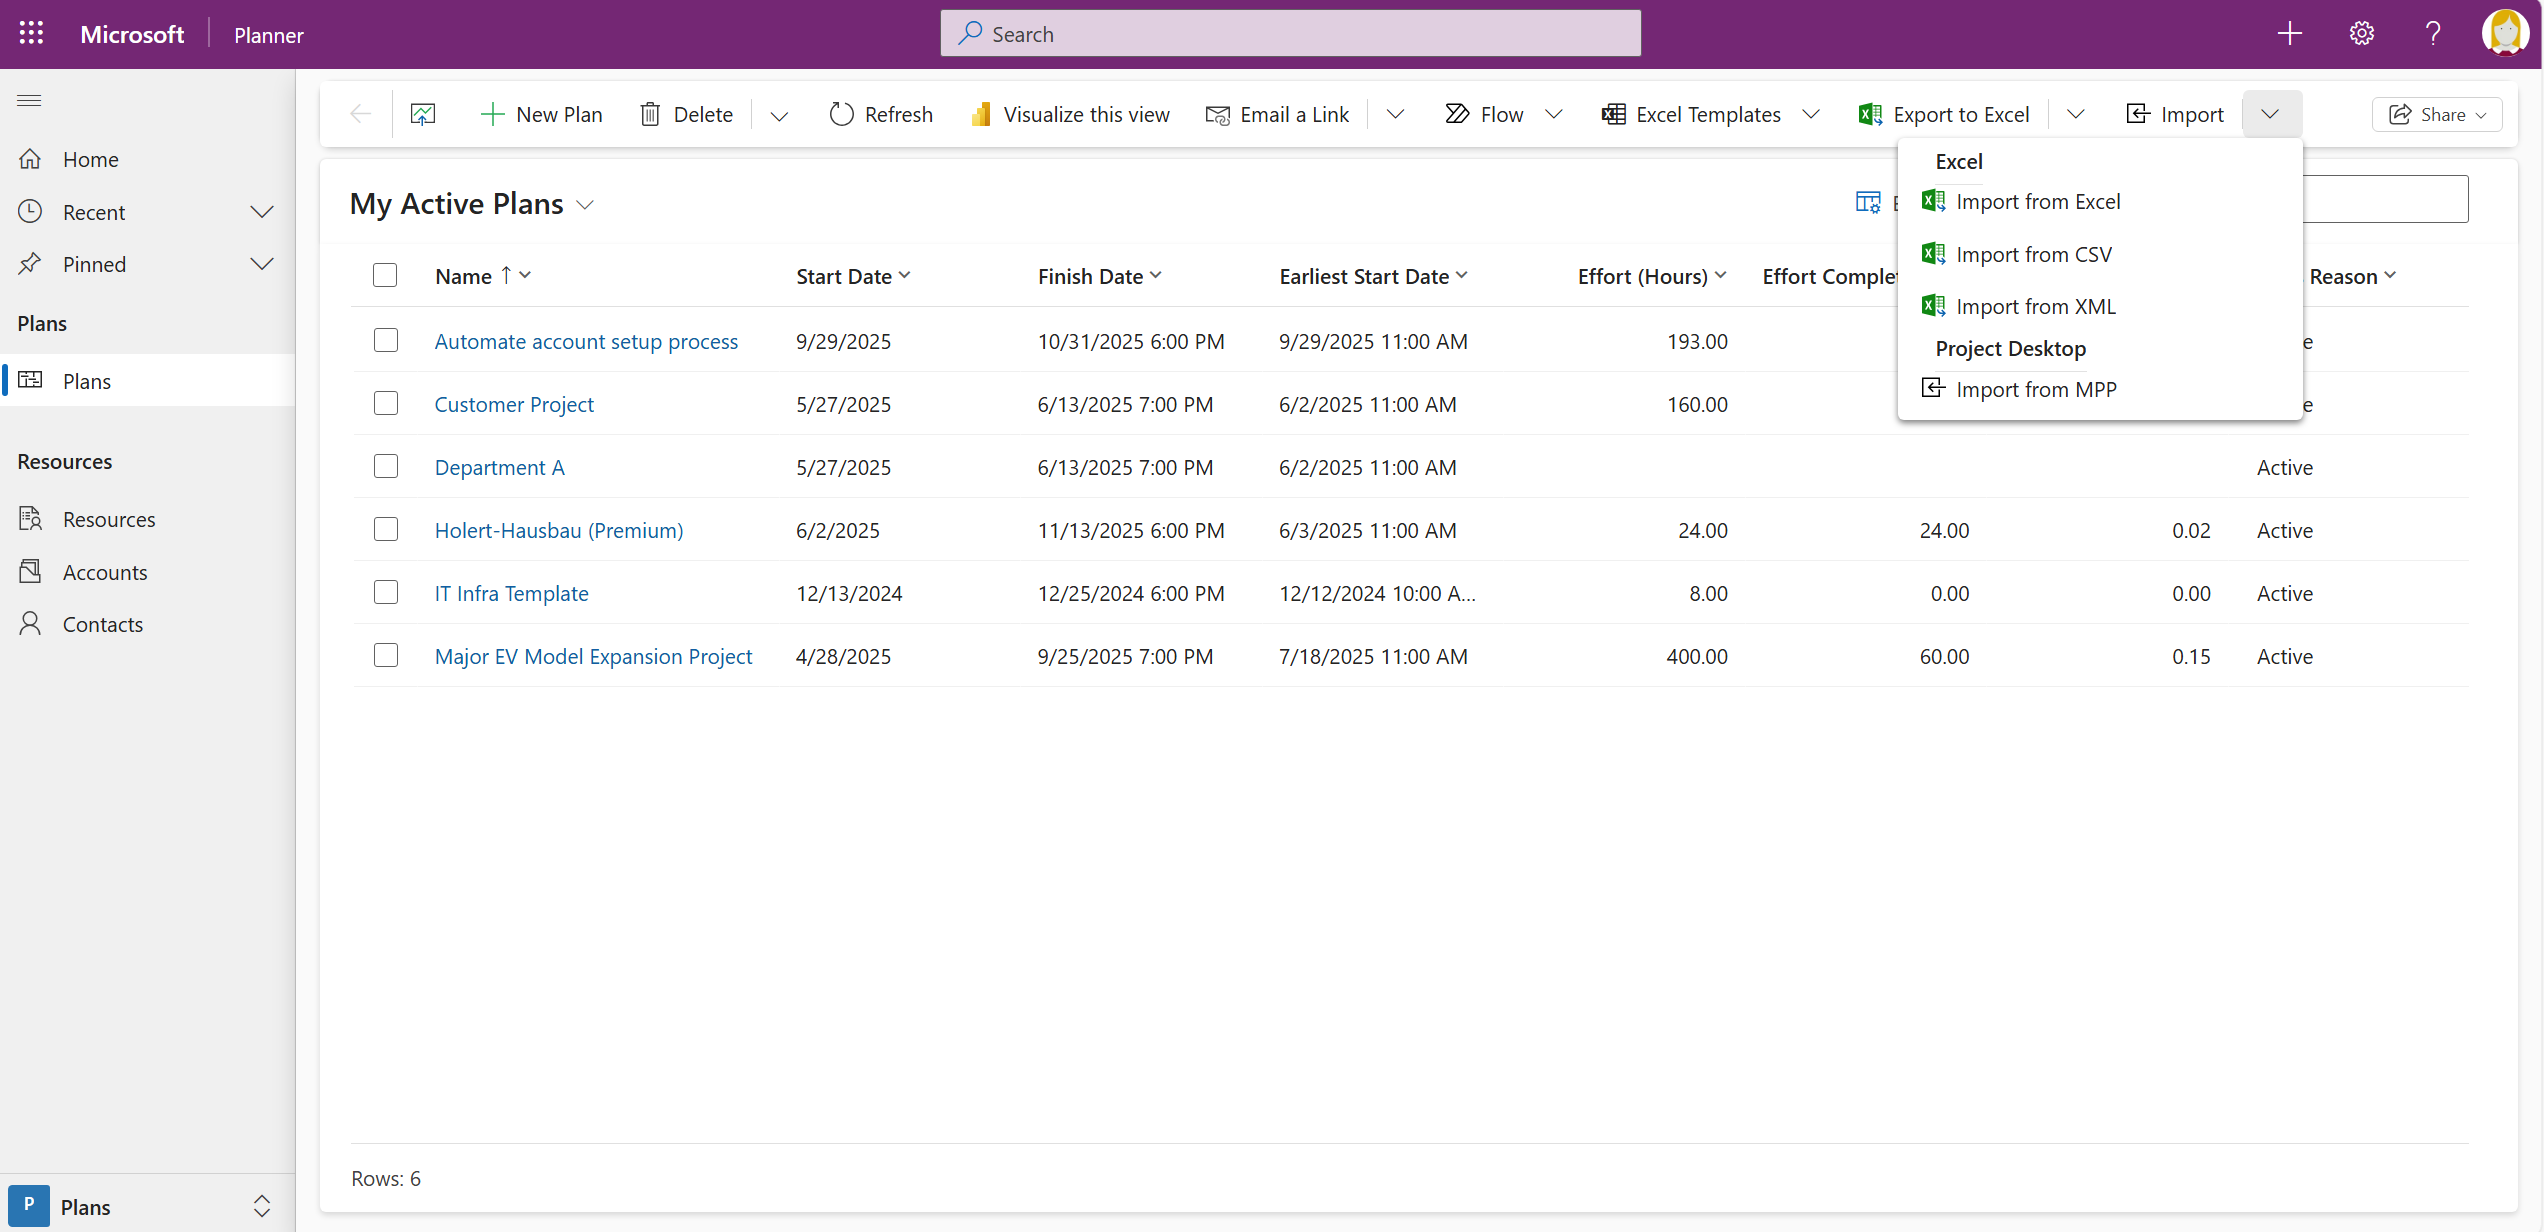Open Visualize this view

tap(1069, 114)
